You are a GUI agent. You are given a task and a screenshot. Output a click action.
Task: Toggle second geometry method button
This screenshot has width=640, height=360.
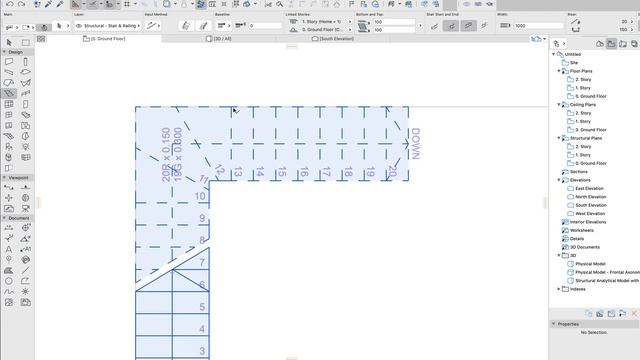click(x=203, y=26)
